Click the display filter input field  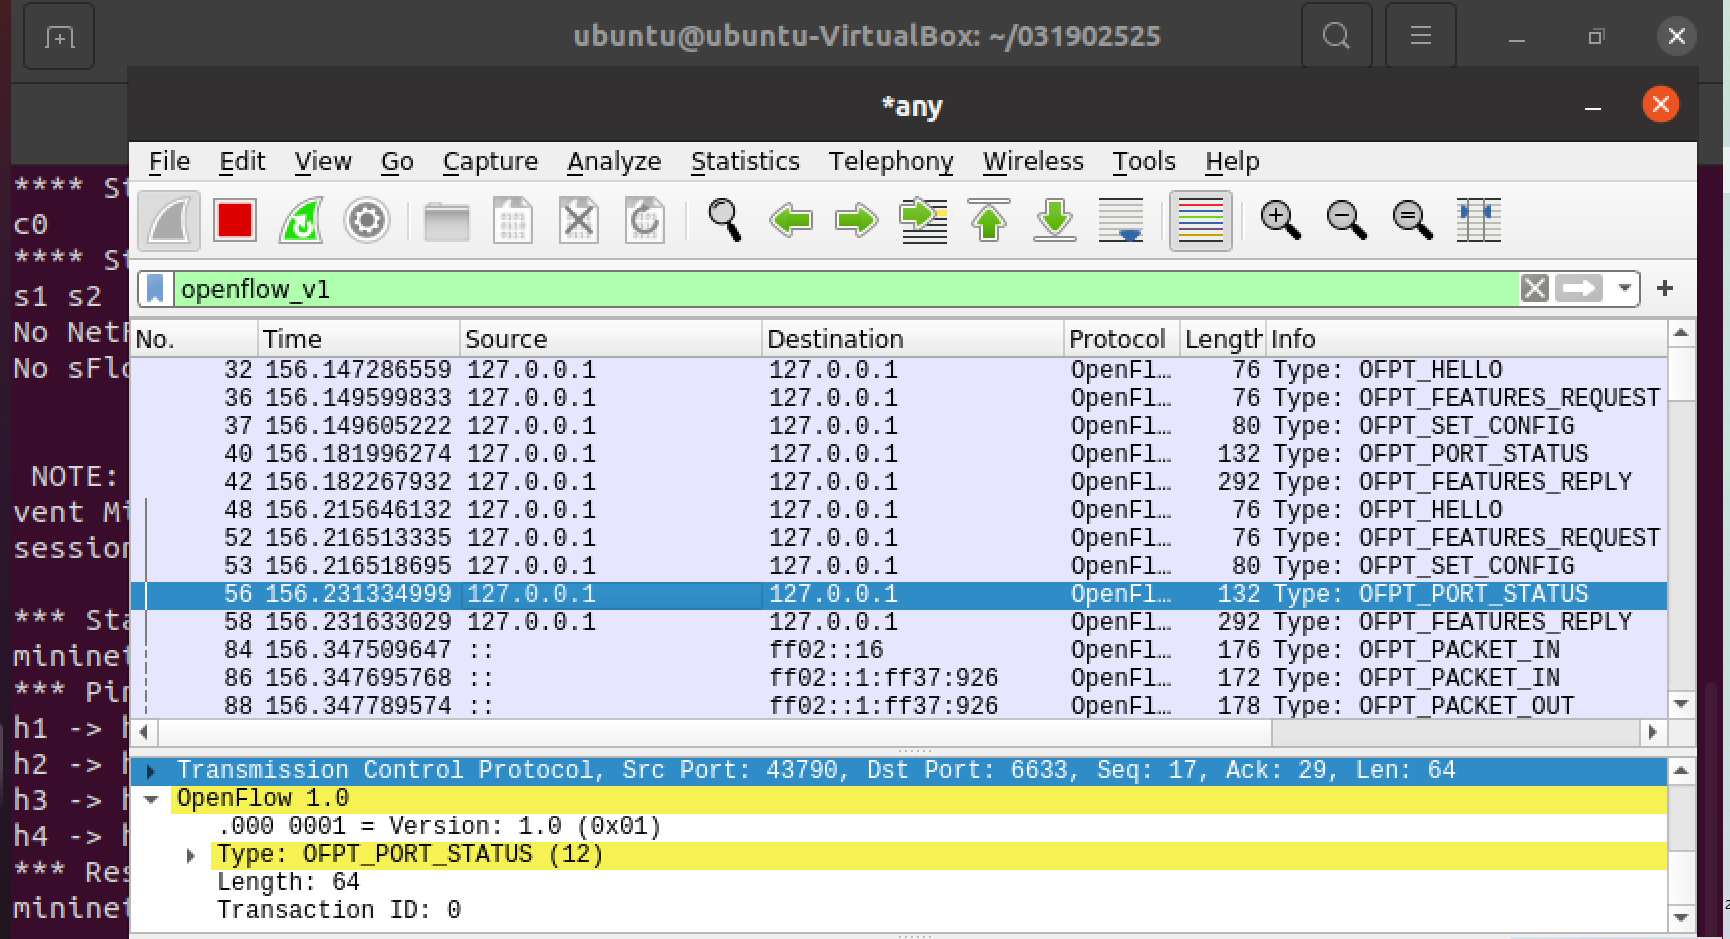(x=845, y=289)
